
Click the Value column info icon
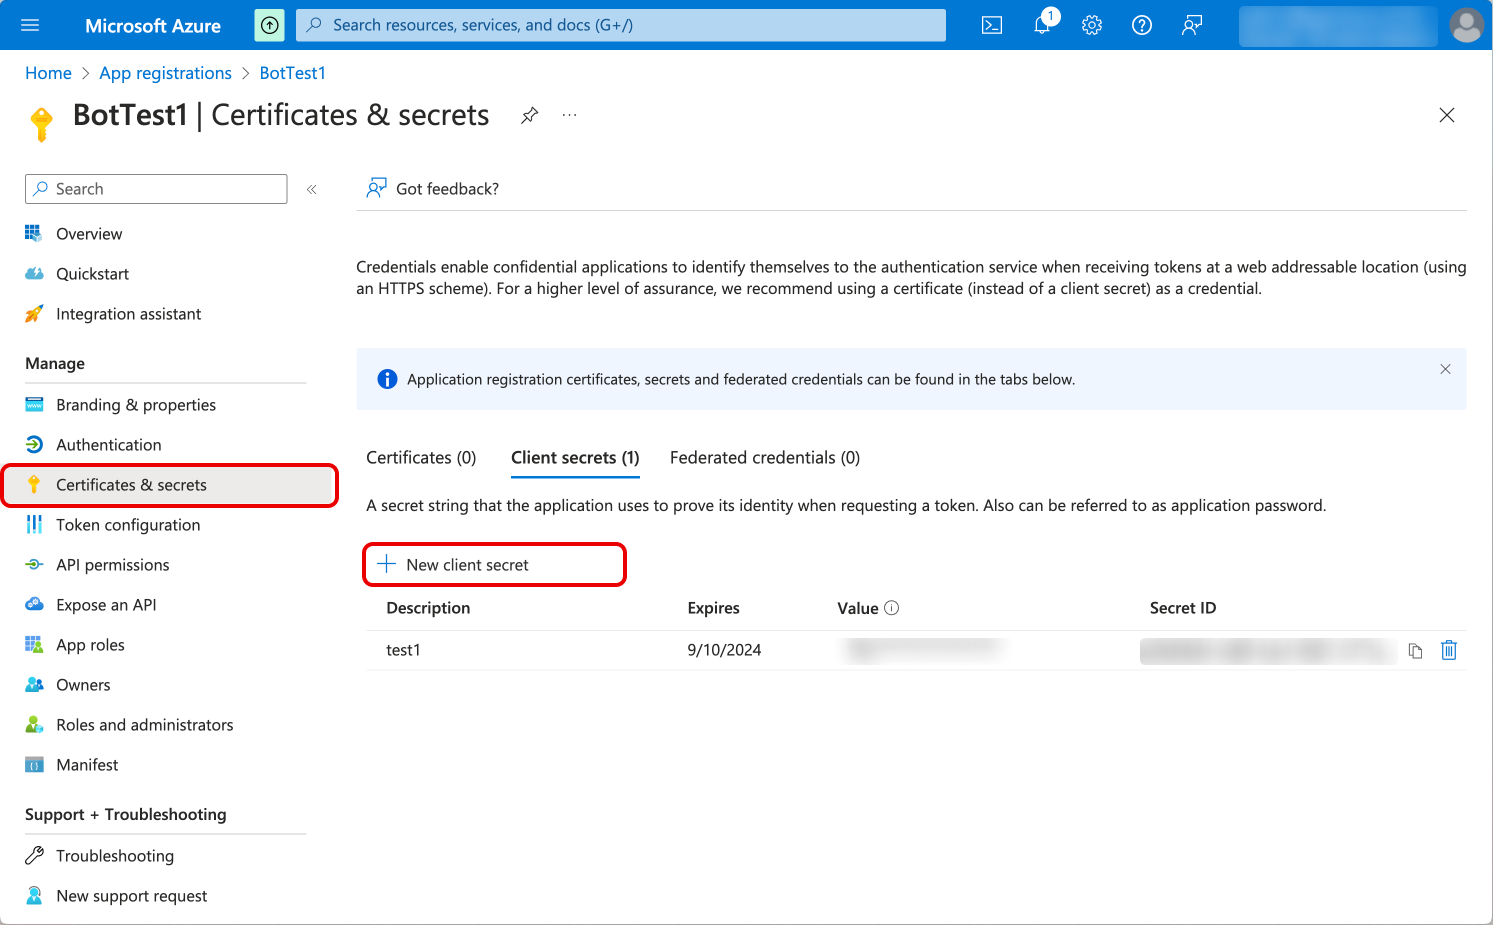coord(892,607)
